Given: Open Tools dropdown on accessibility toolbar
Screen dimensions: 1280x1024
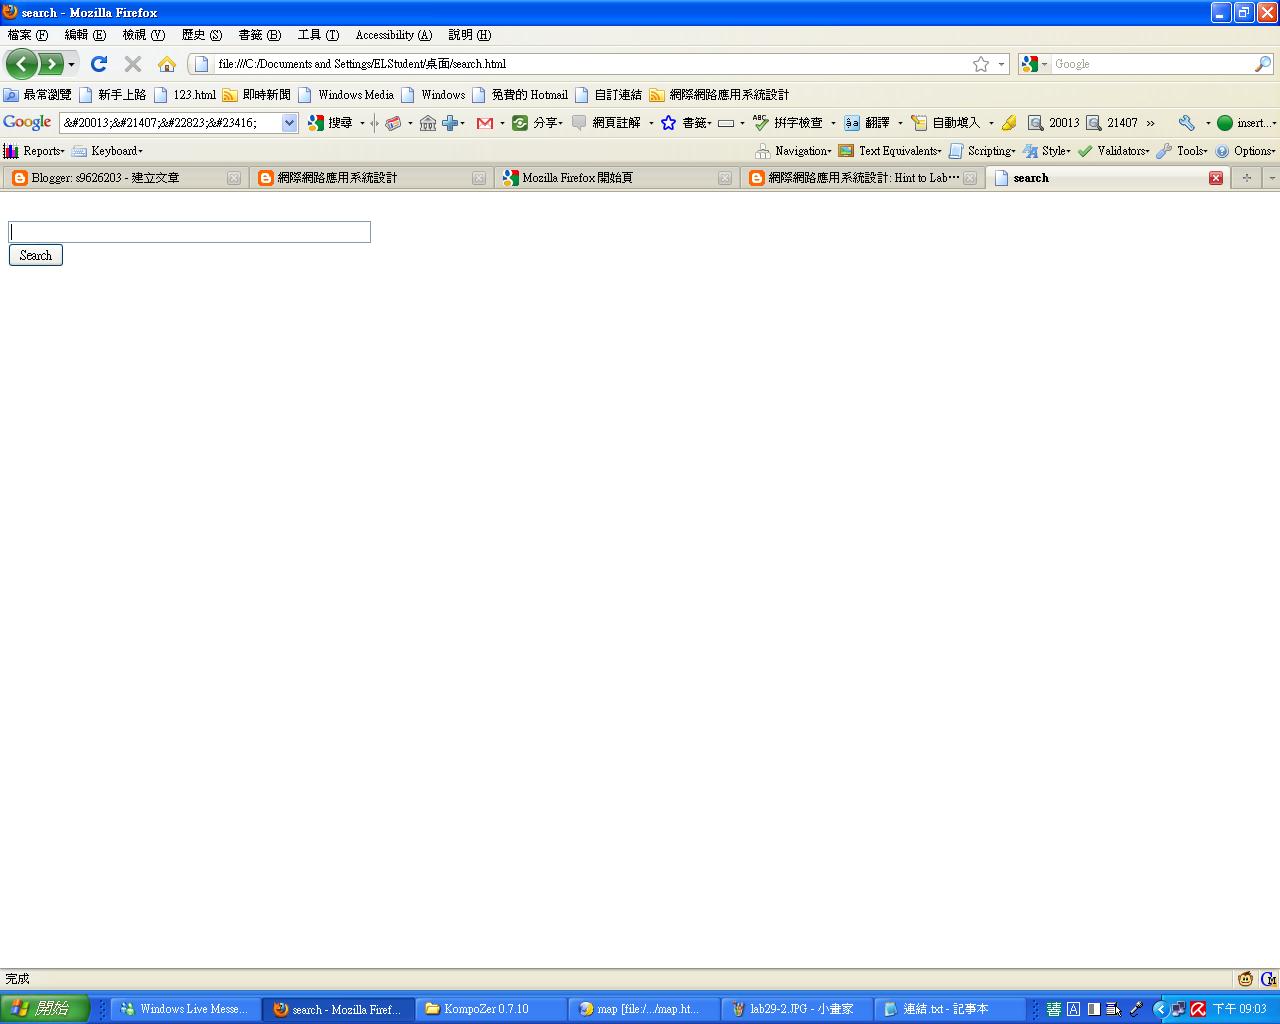Looking at the screenshot, I should (1182, 151).
